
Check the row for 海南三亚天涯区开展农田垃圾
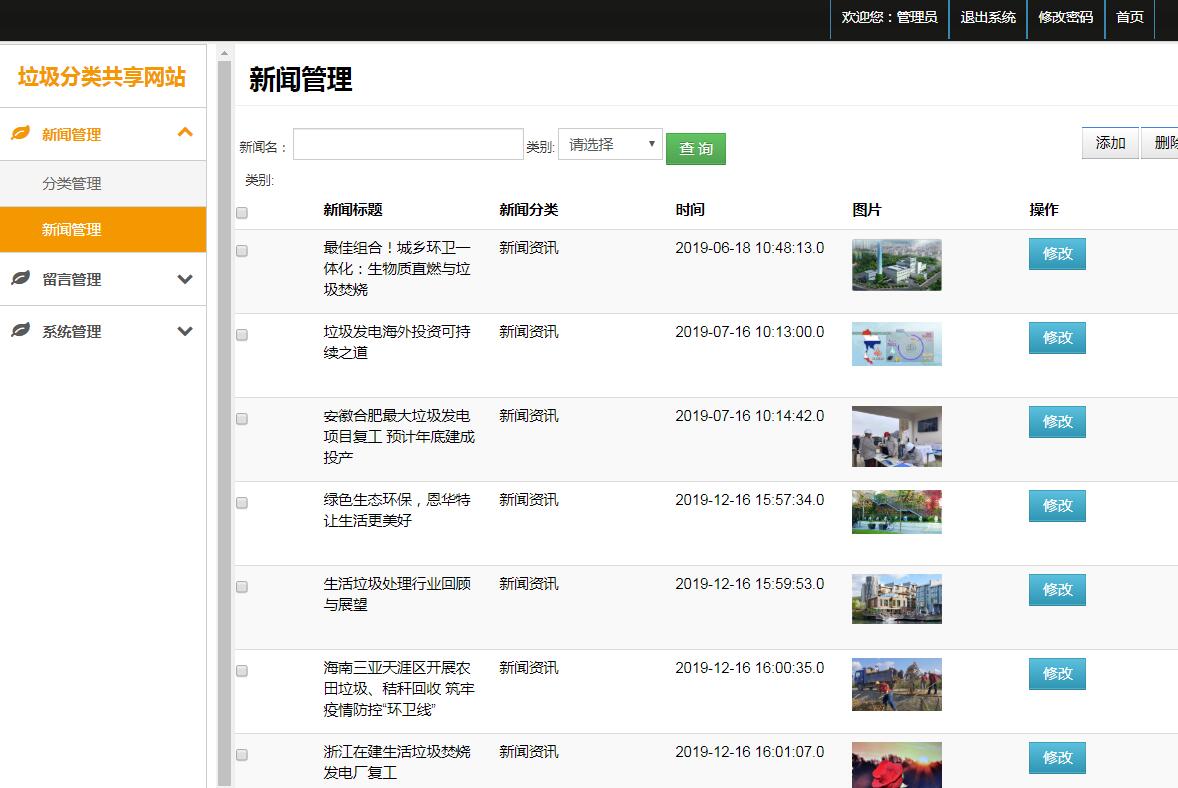(x=242, y=672)
